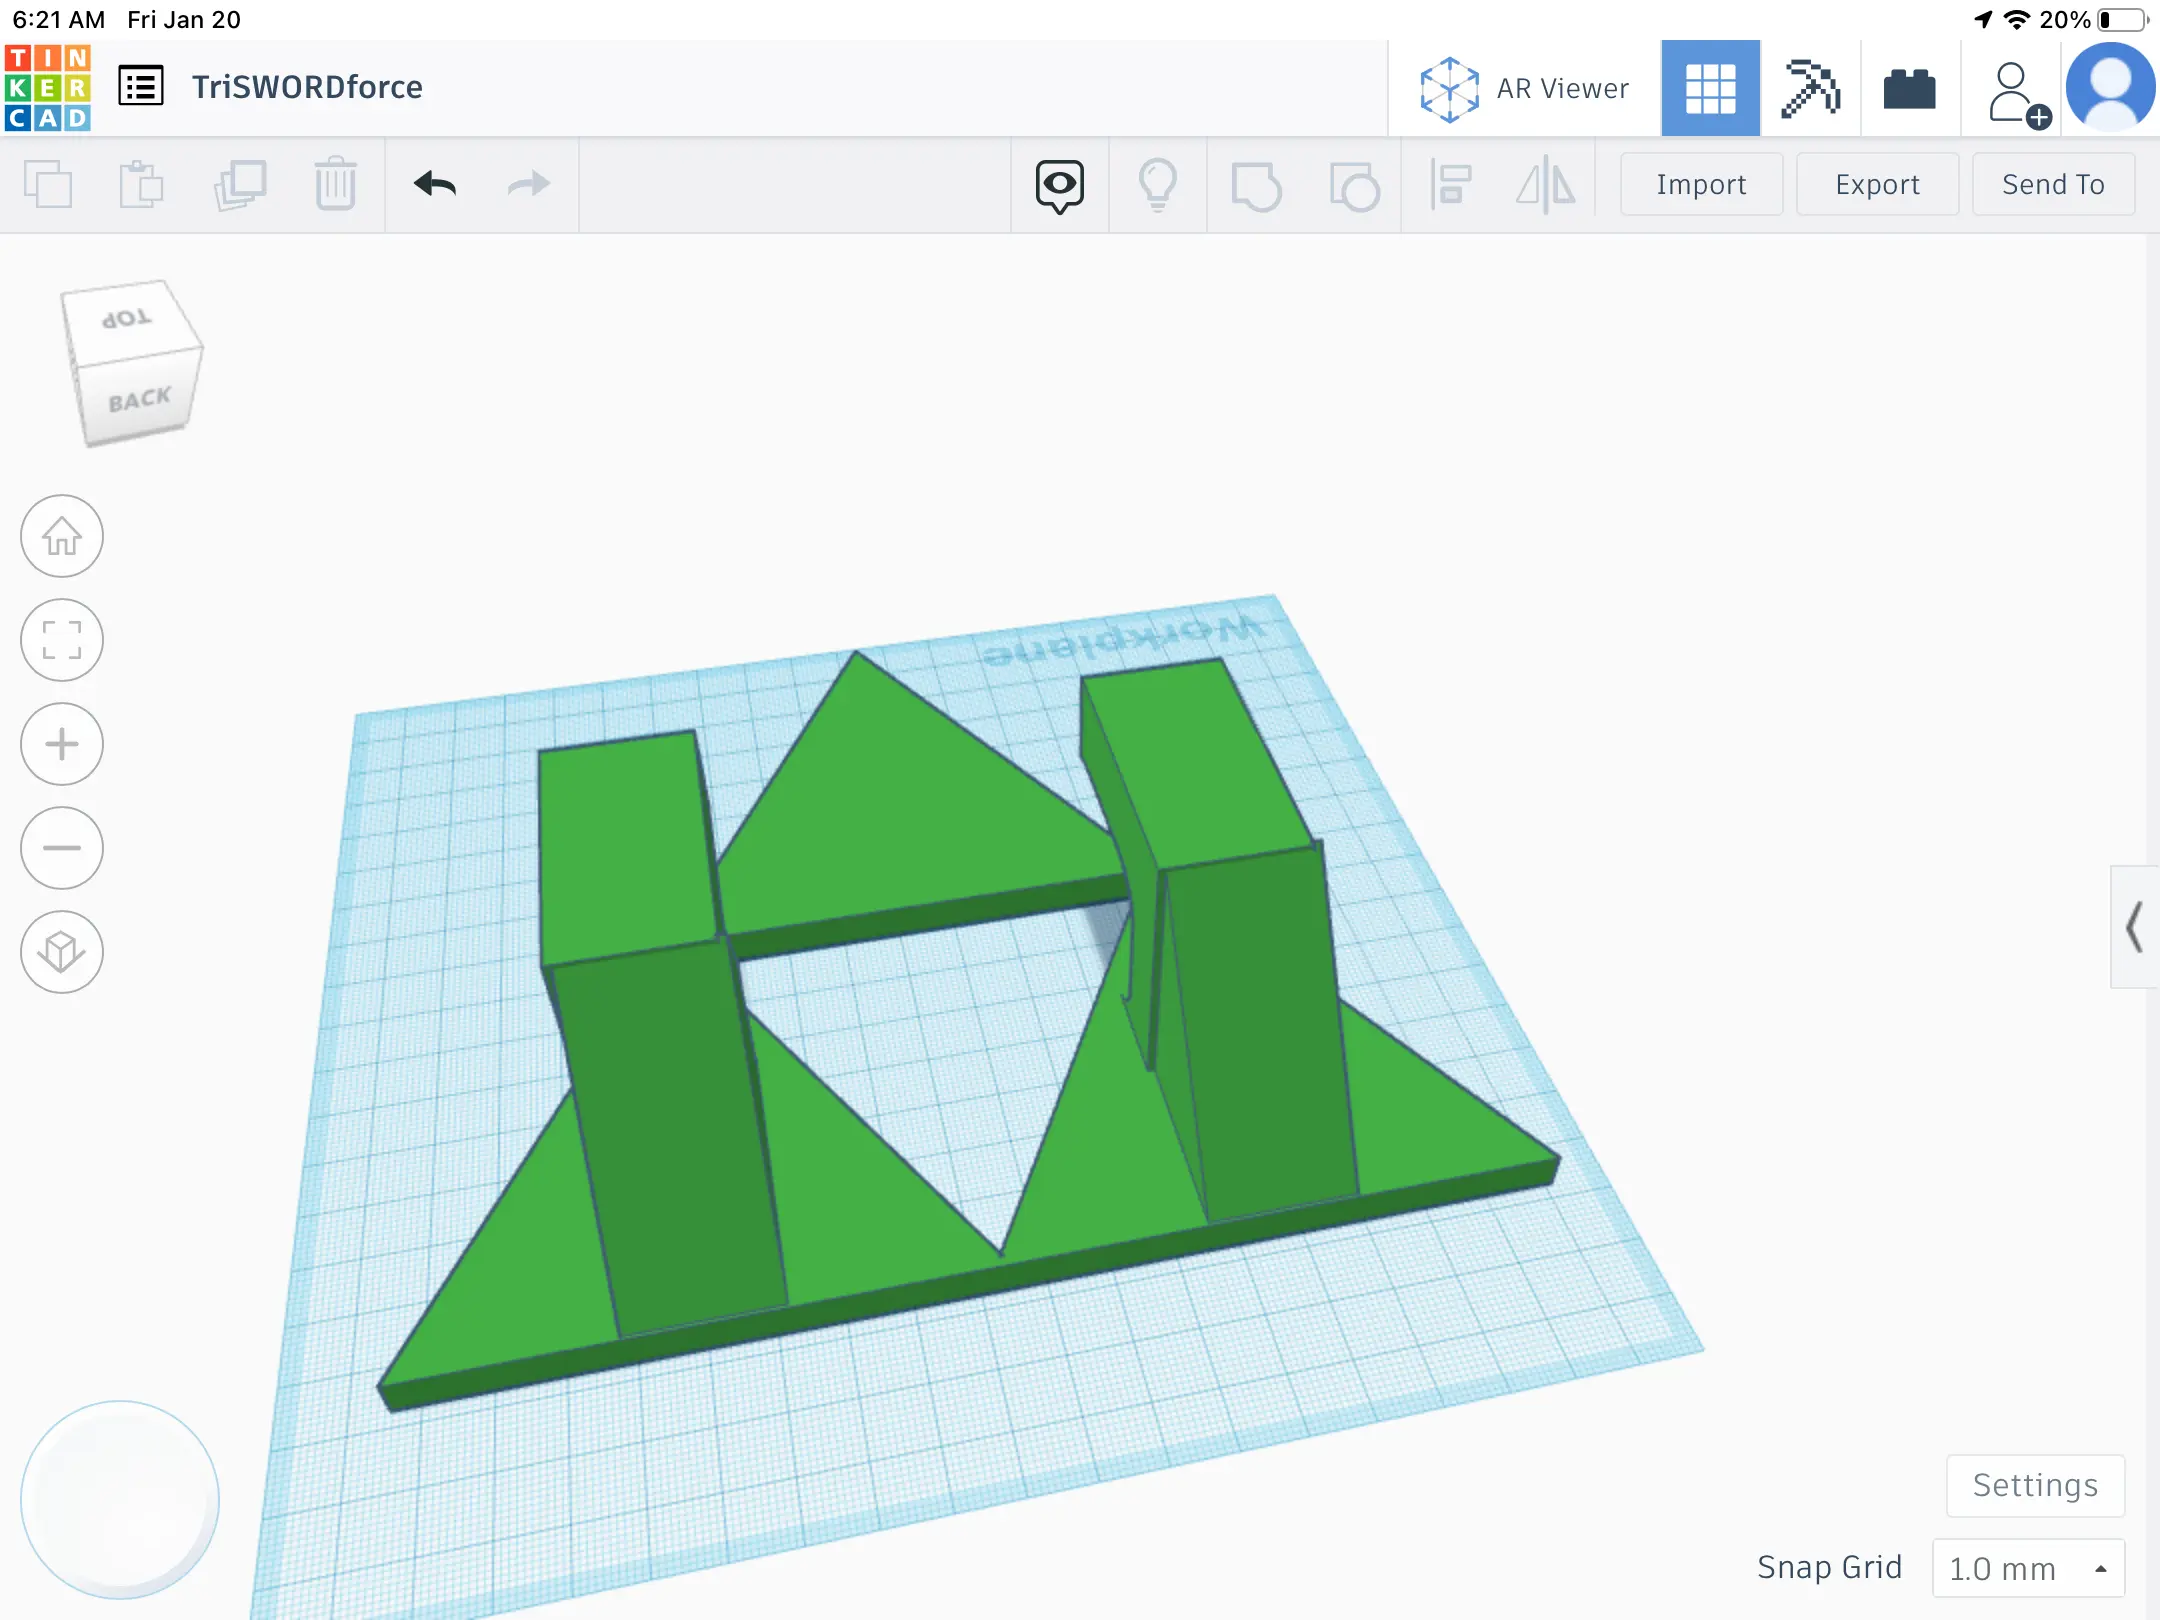Click the Mirror tool icon
The image size is (2160, 1620).
click(1545, 185)
